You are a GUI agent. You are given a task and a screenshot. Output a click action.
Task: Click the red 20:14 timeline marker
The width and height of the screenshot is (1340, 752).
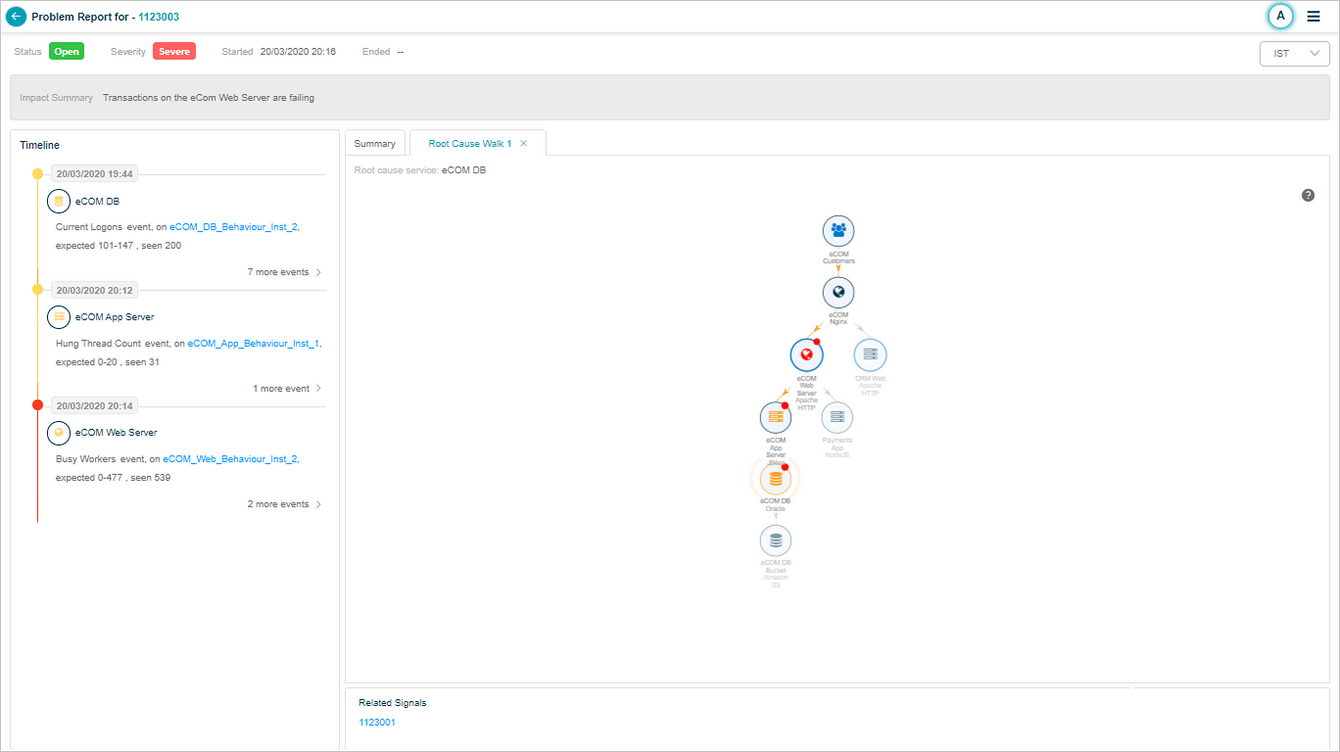pos(38,405)
